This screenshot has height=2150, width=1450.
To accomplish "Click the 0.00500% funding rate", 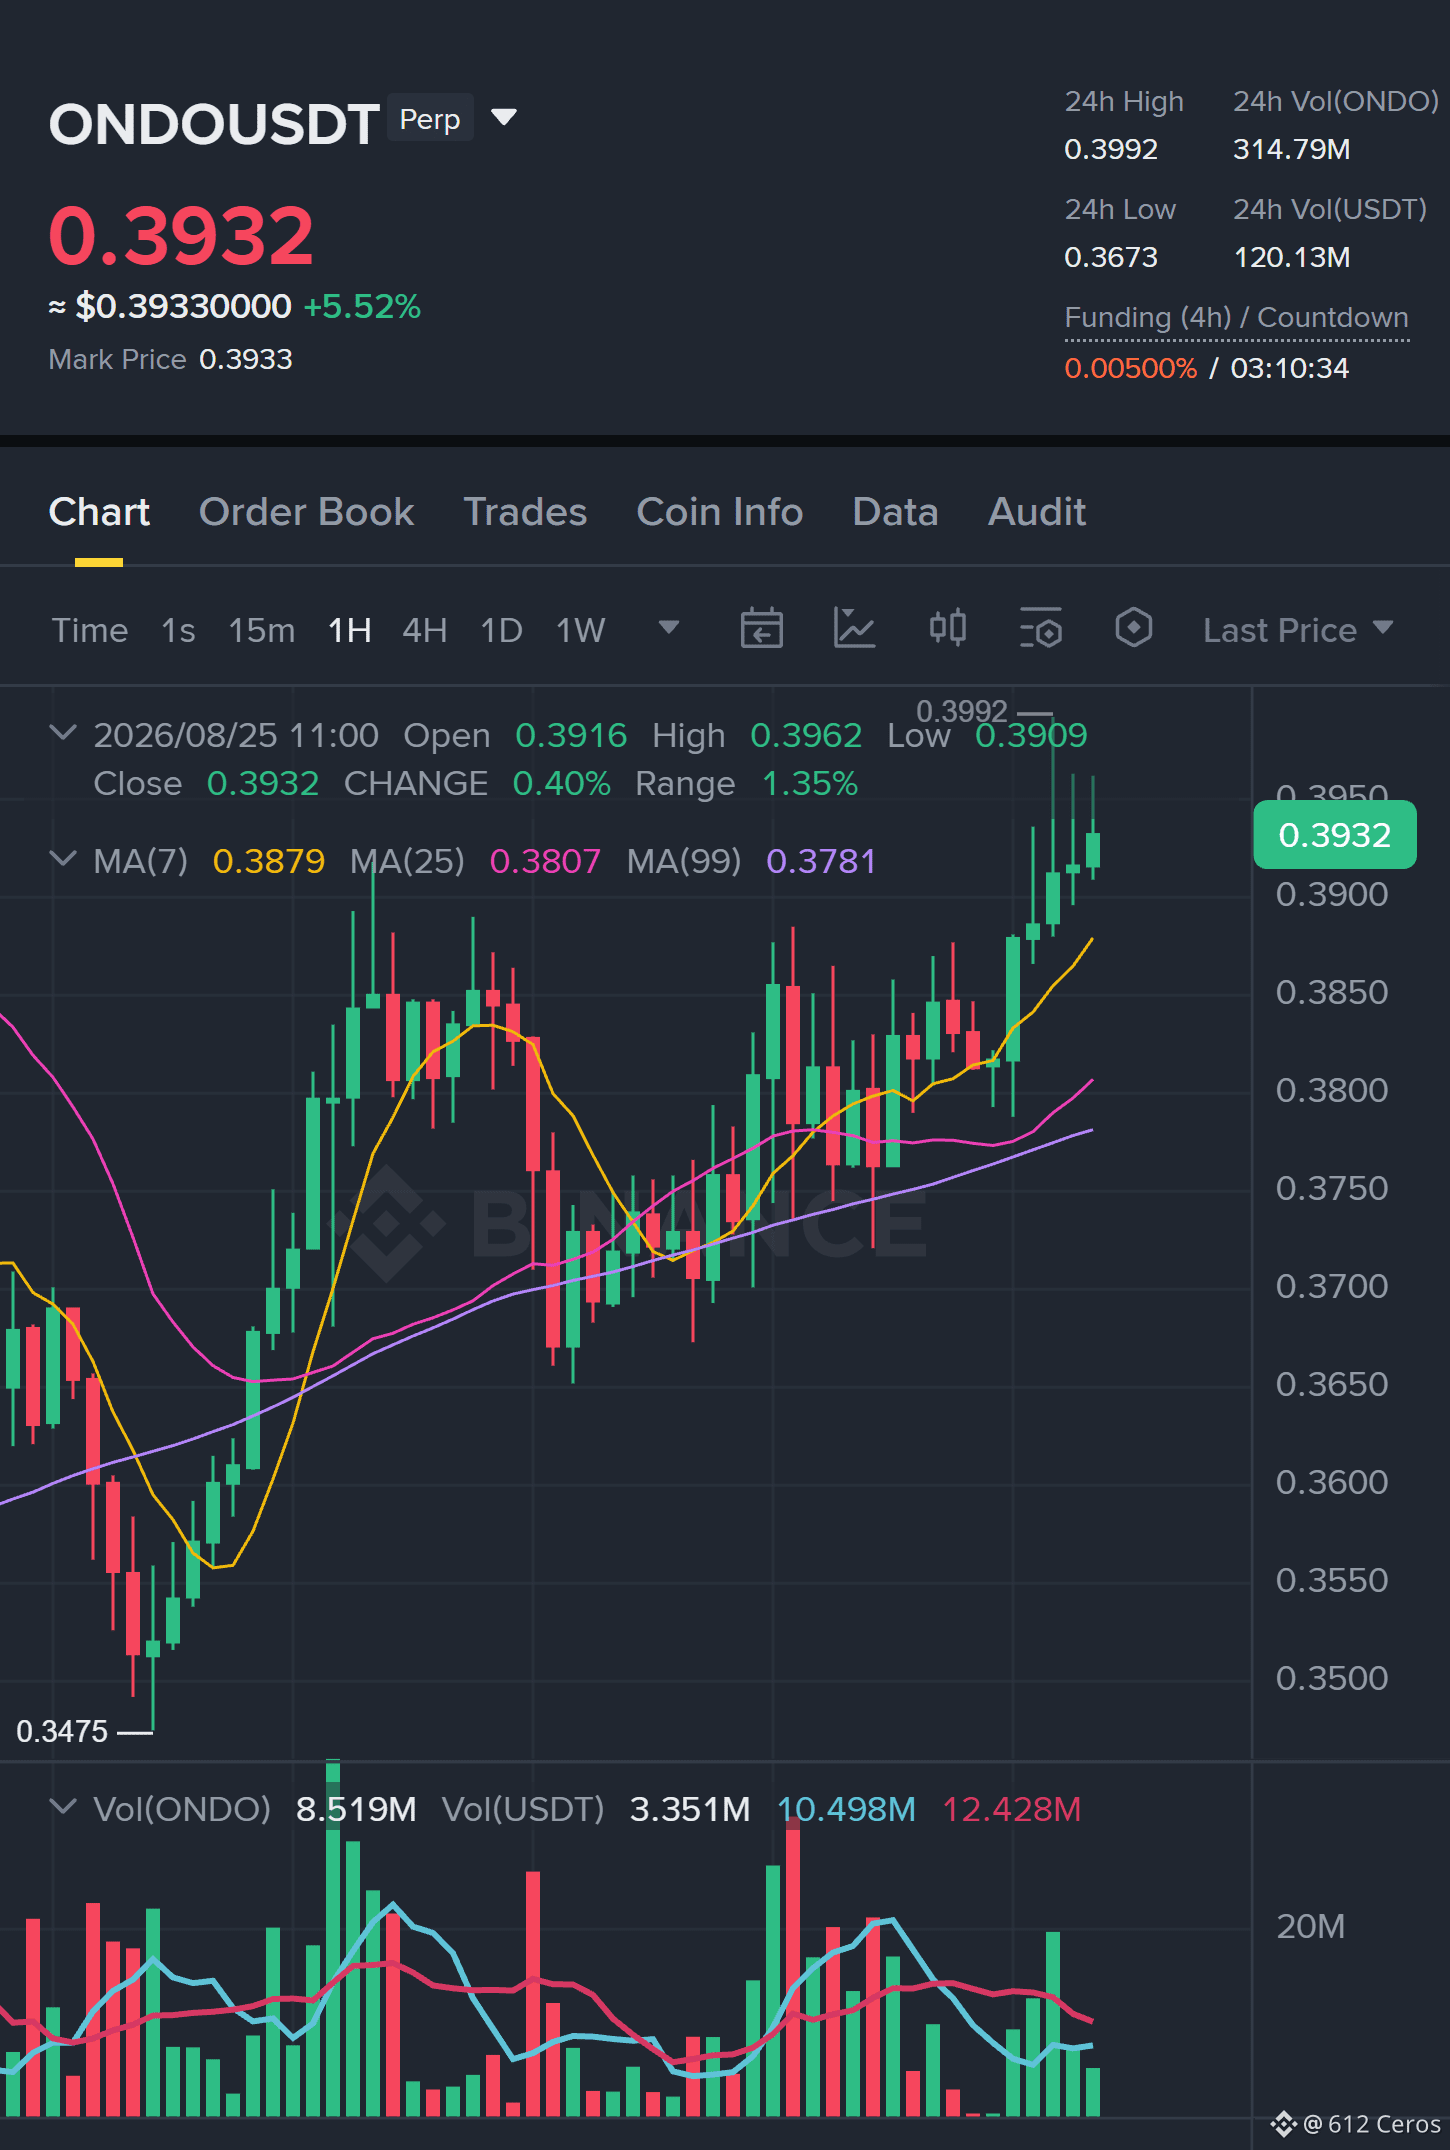I will coord(1130,368).
